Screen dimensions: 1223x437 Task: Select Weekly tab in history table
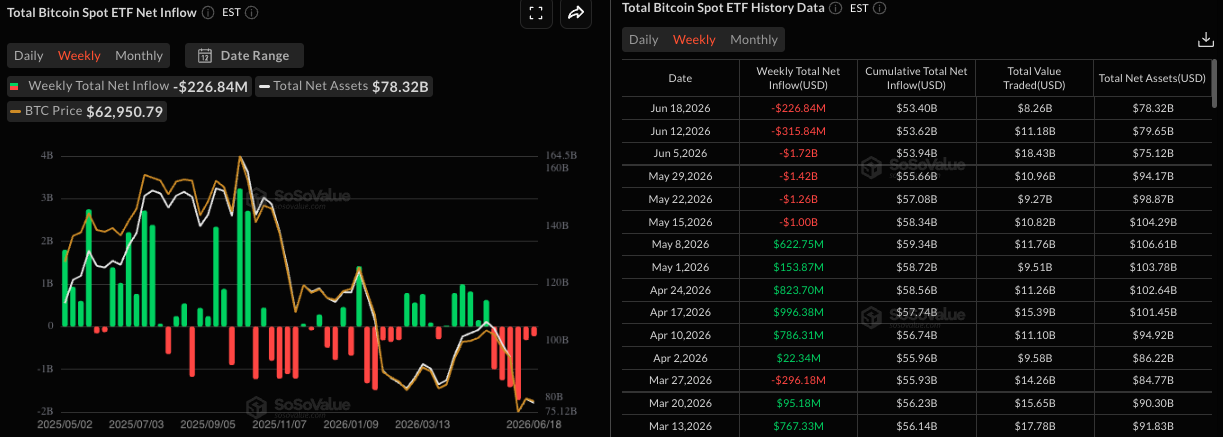[694, 40]
